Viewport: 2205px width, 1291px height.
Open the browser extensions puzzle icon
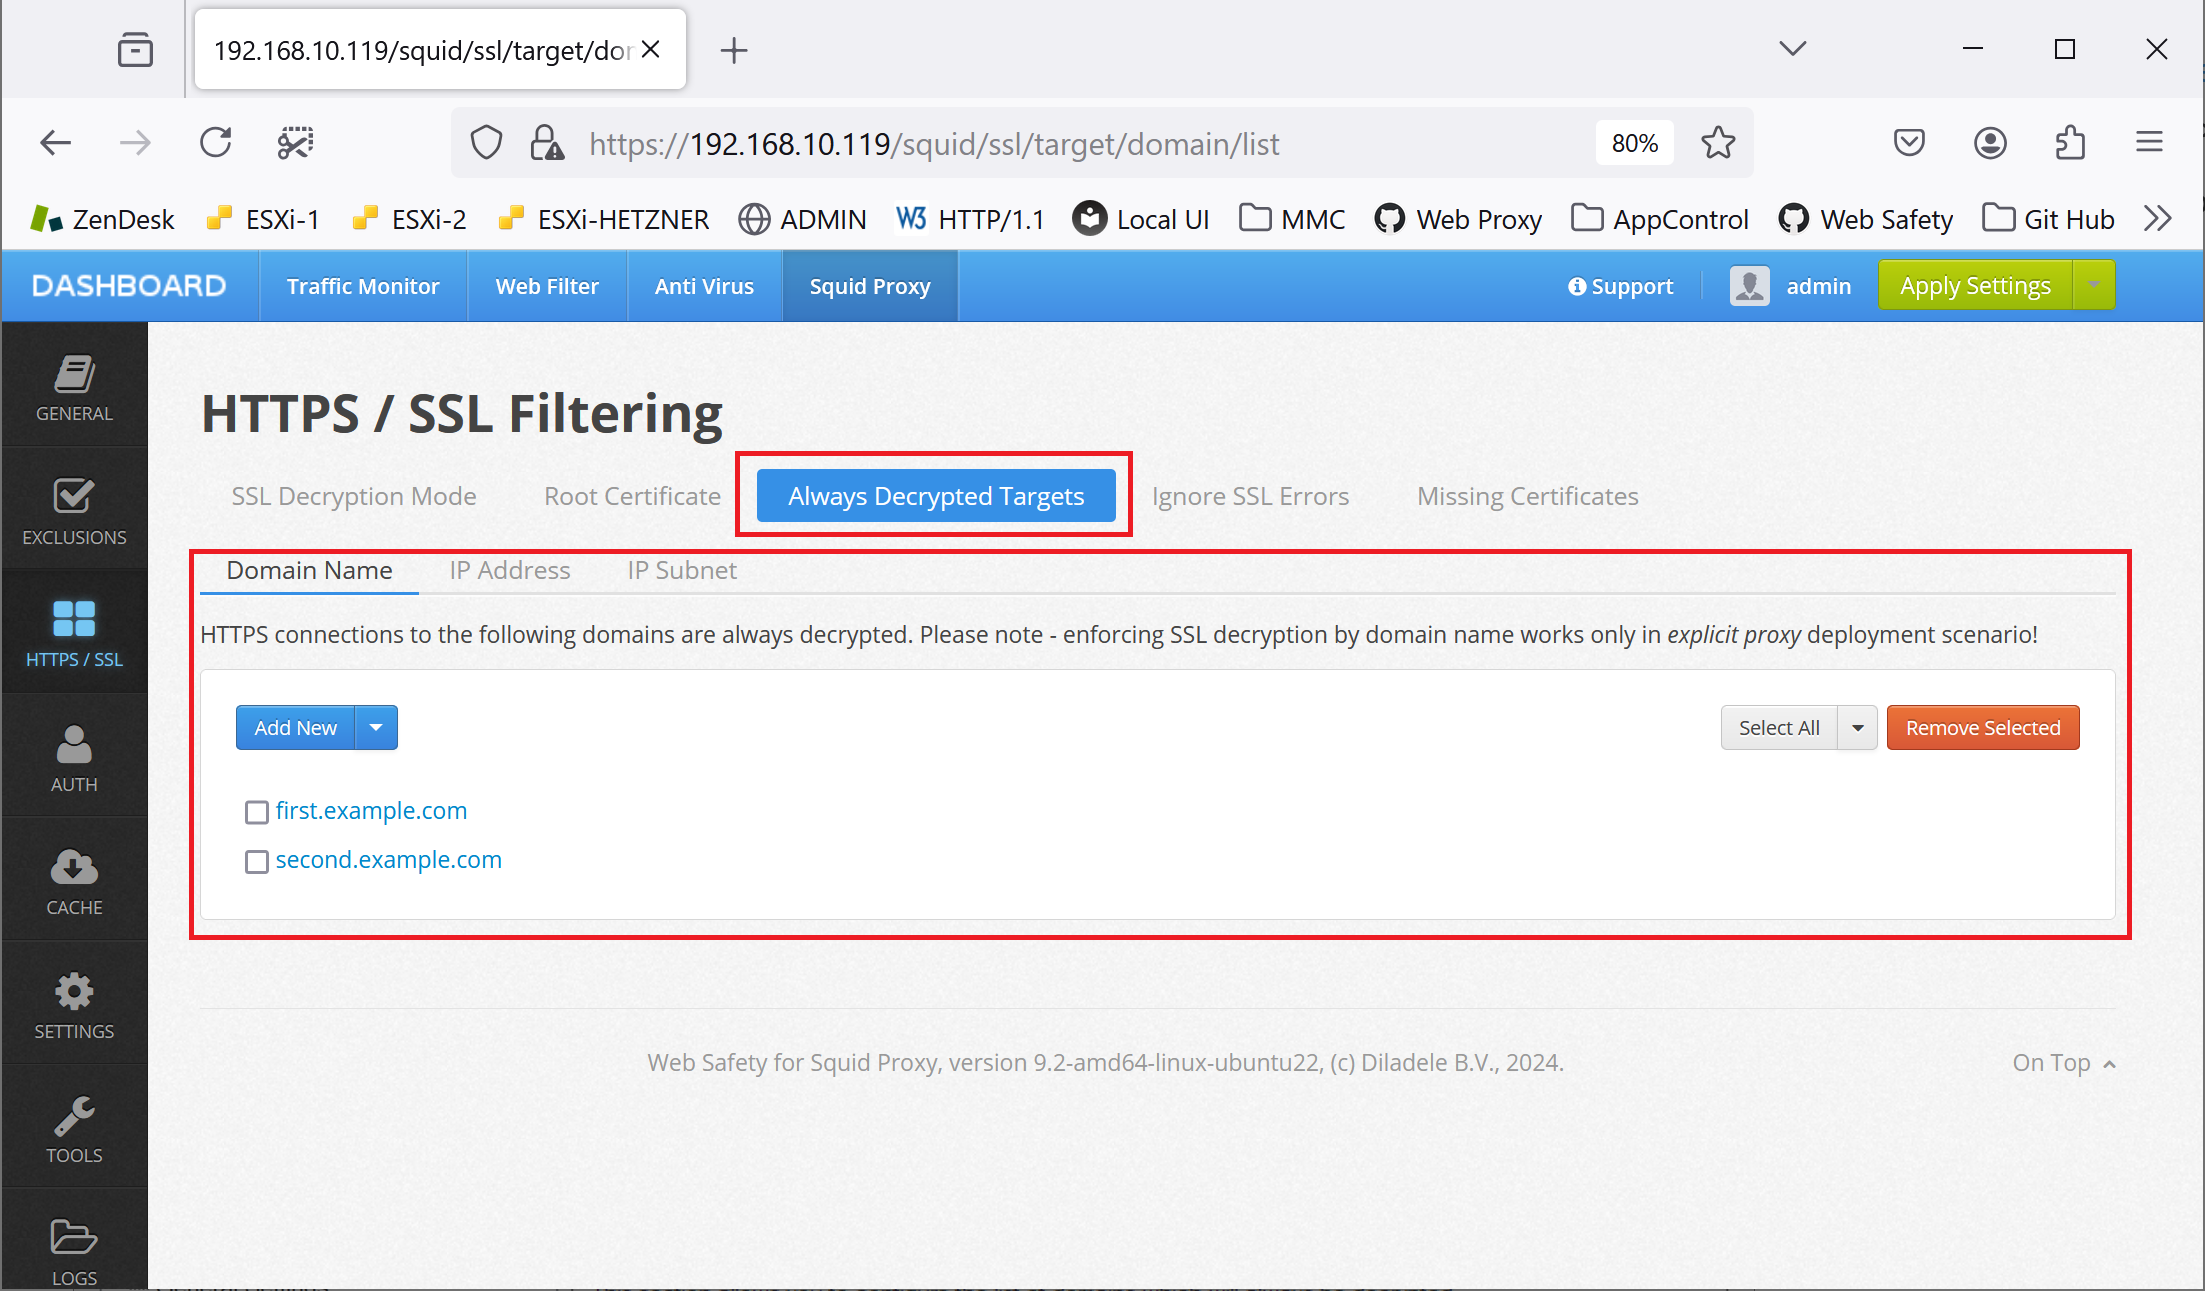click(2070, 143)
